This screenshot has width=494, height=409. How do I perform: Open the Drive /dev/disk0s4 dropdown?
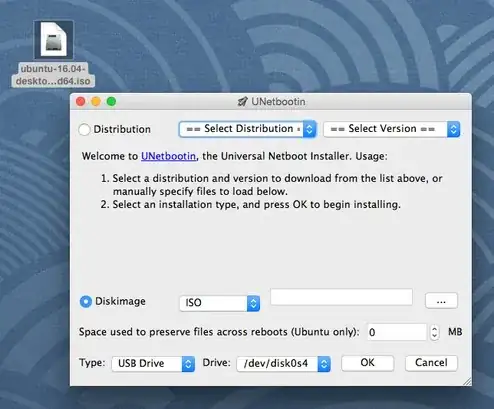tap(284, 363)
